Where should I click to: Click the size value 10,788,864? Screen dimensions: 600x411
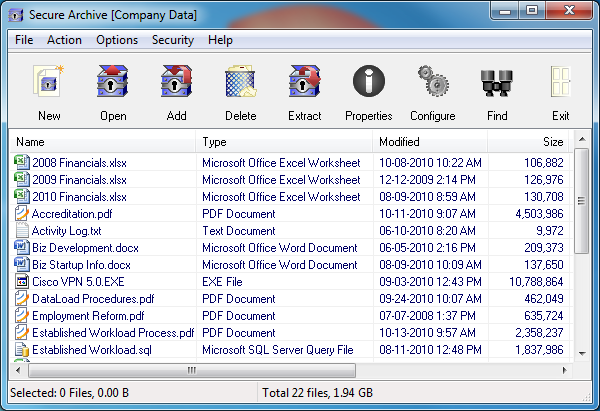(x=536, y=282)
